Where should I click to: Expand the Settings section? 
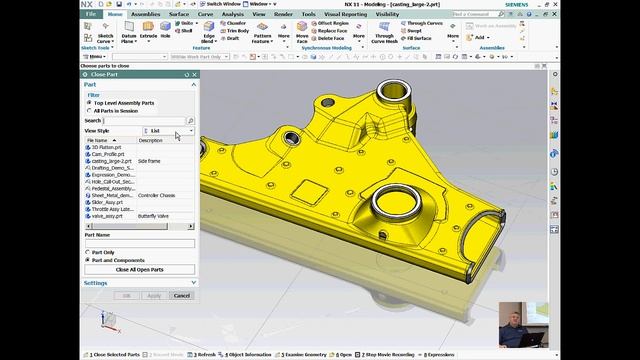(x=193, y=283)
